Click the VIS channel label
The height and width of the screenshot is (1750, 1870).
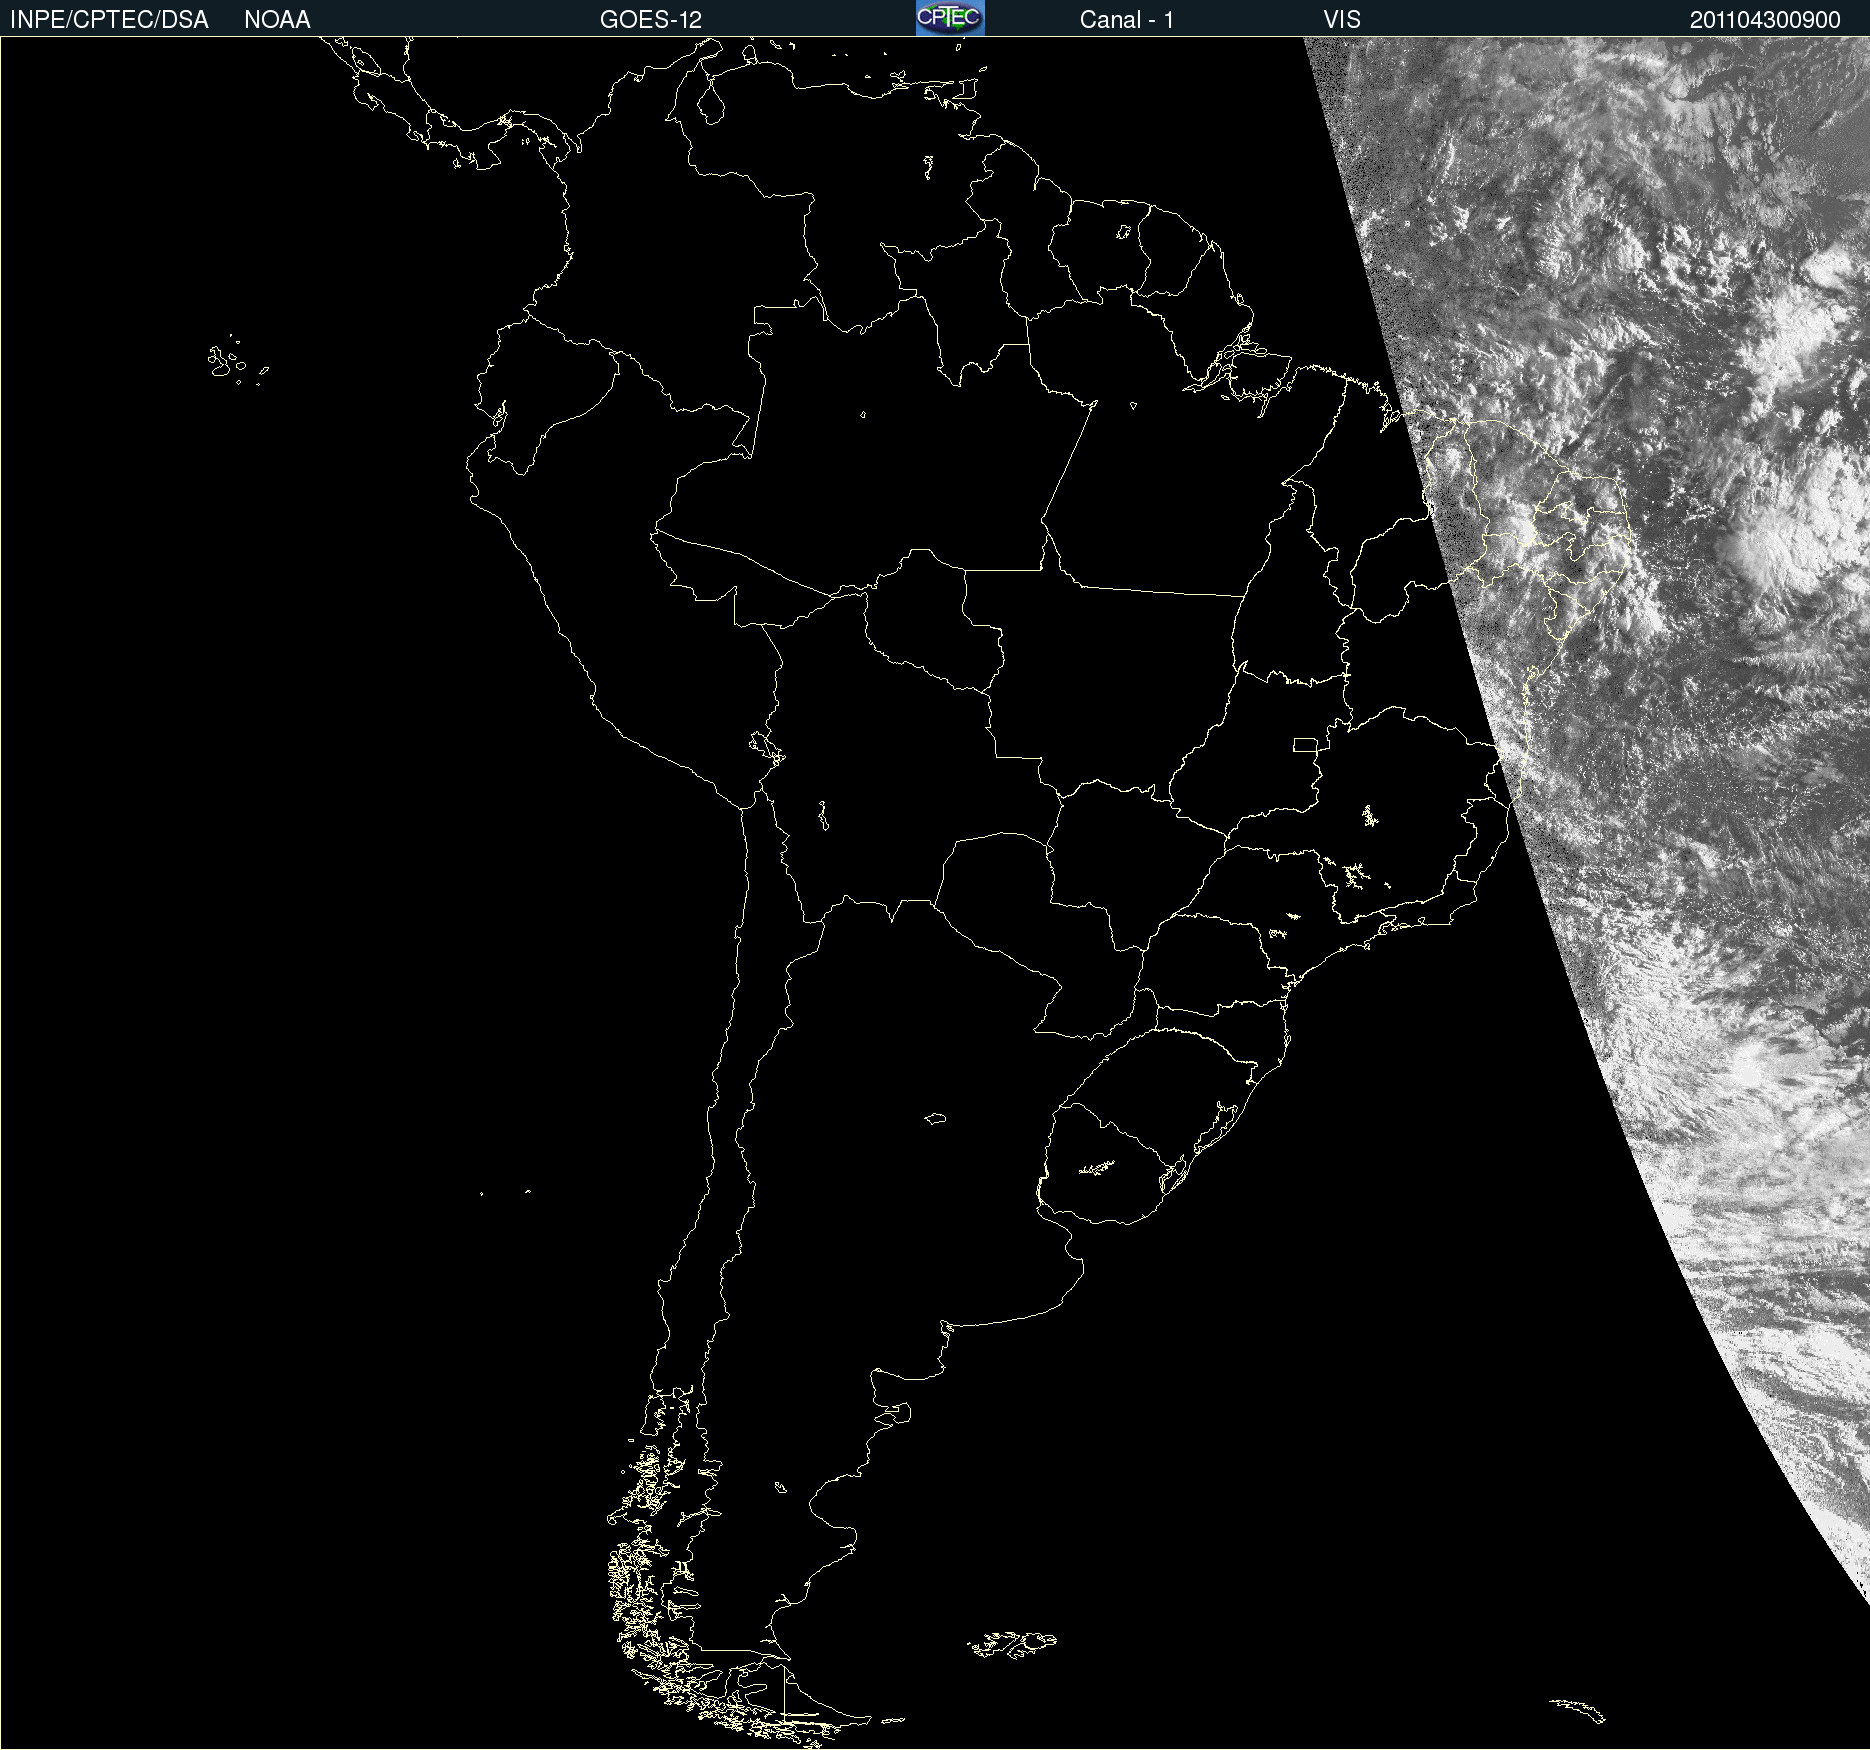point(1342,20)
